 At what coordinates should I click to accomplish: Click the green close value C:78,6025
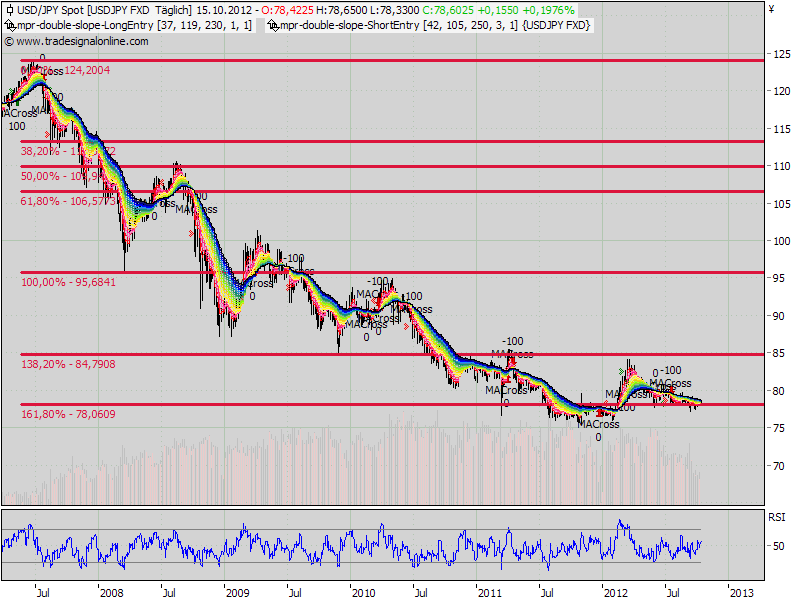tap(448, 10)
